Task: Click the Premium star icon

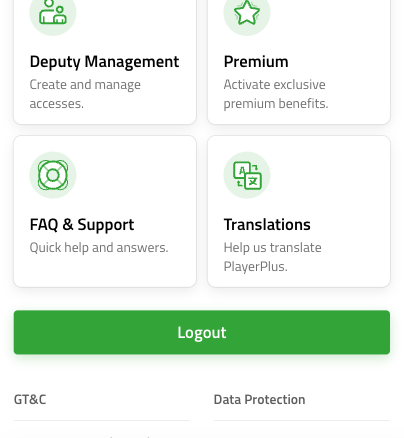Action: coord(247,13)
